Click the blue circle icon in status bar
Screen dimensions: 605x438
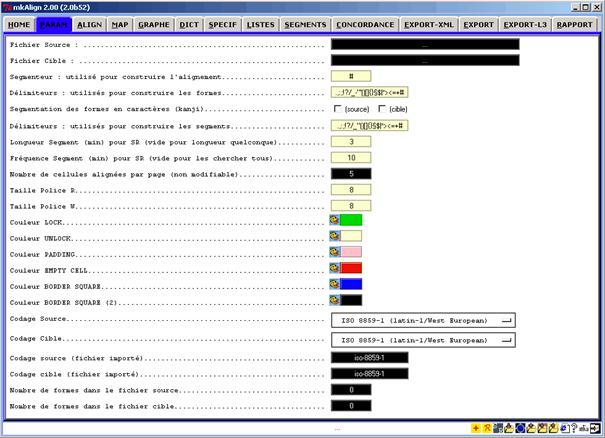pyautogui.click(x=520, y=428)
